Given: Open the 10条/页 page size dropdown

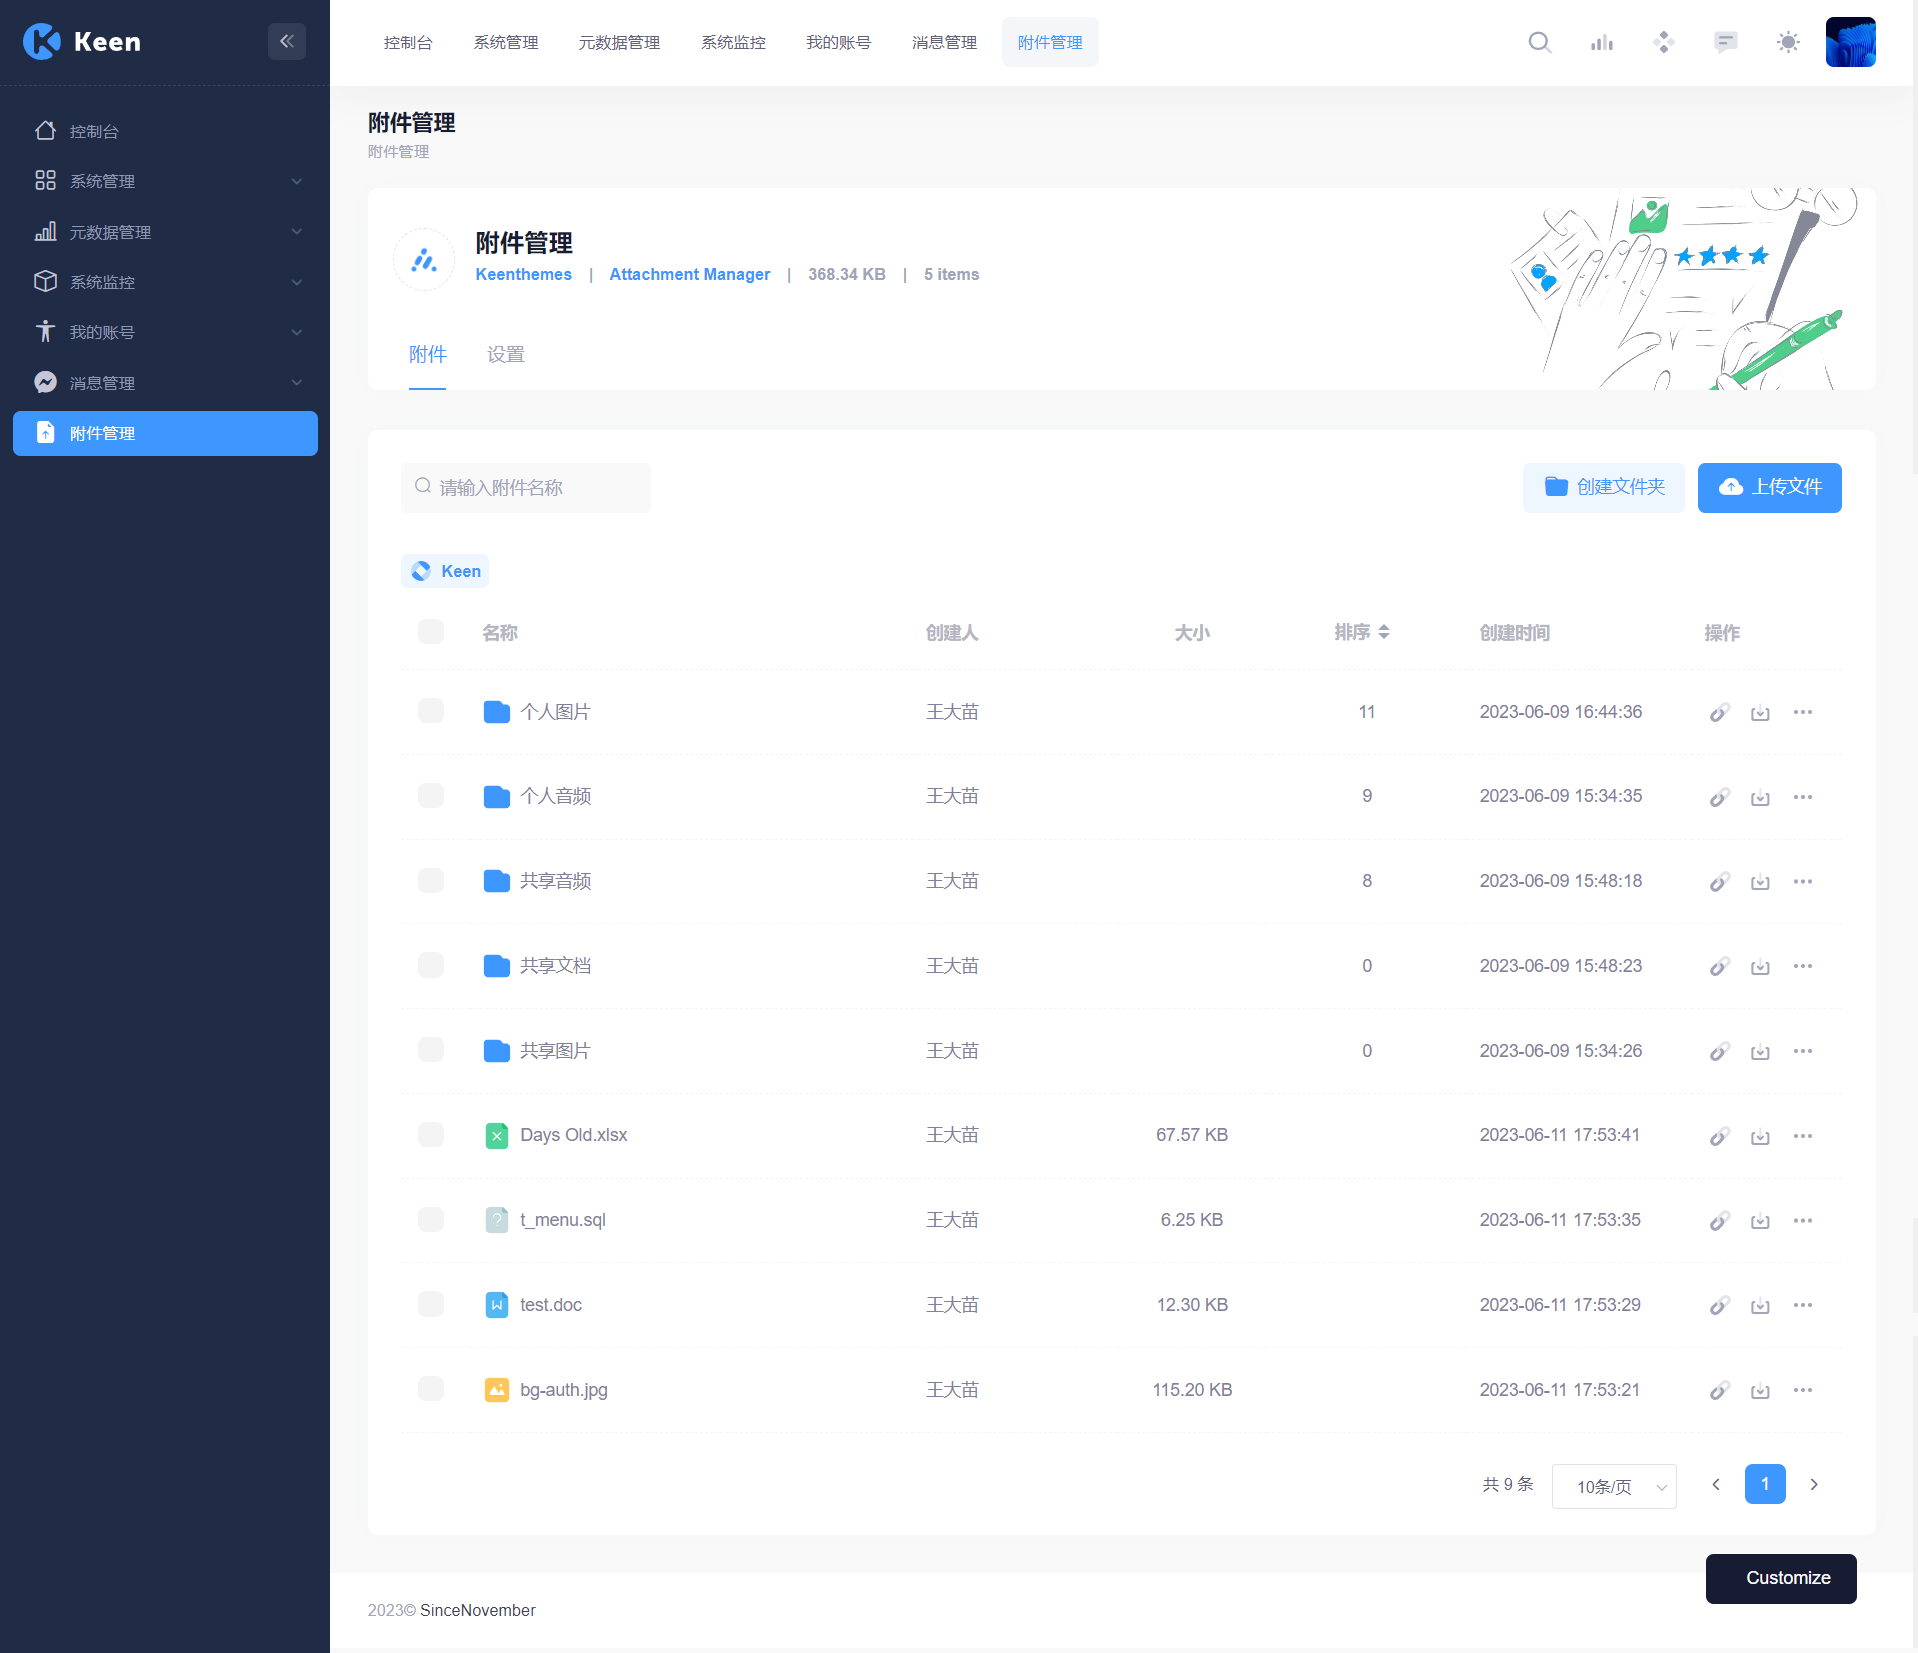Looking at the screenshot, I should 1613,1486.
